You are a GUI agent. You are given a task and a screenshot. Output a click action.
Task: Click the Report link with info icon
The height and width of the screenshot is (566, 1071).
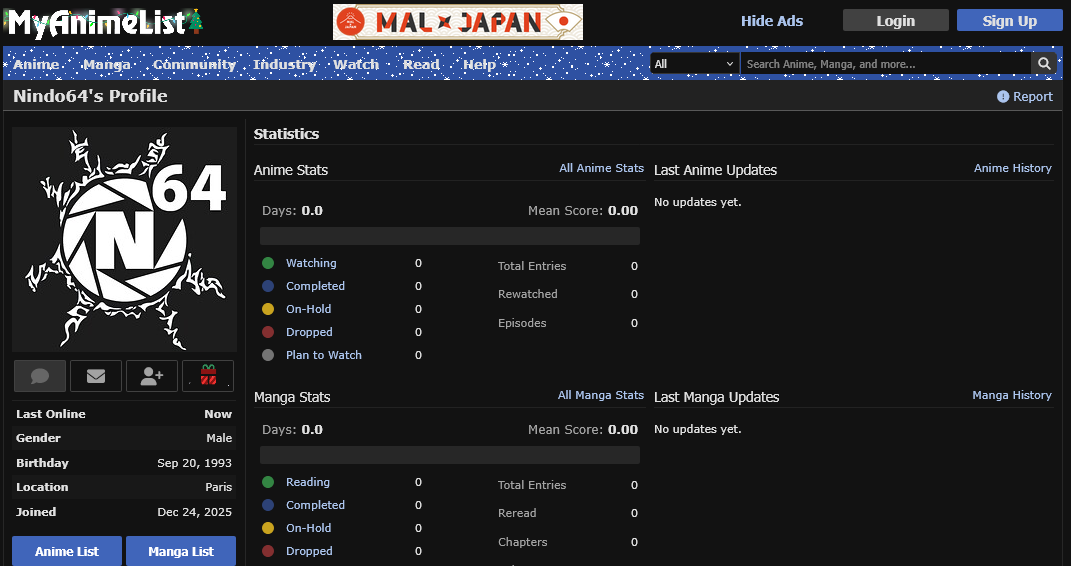(x=1025, y=97)
